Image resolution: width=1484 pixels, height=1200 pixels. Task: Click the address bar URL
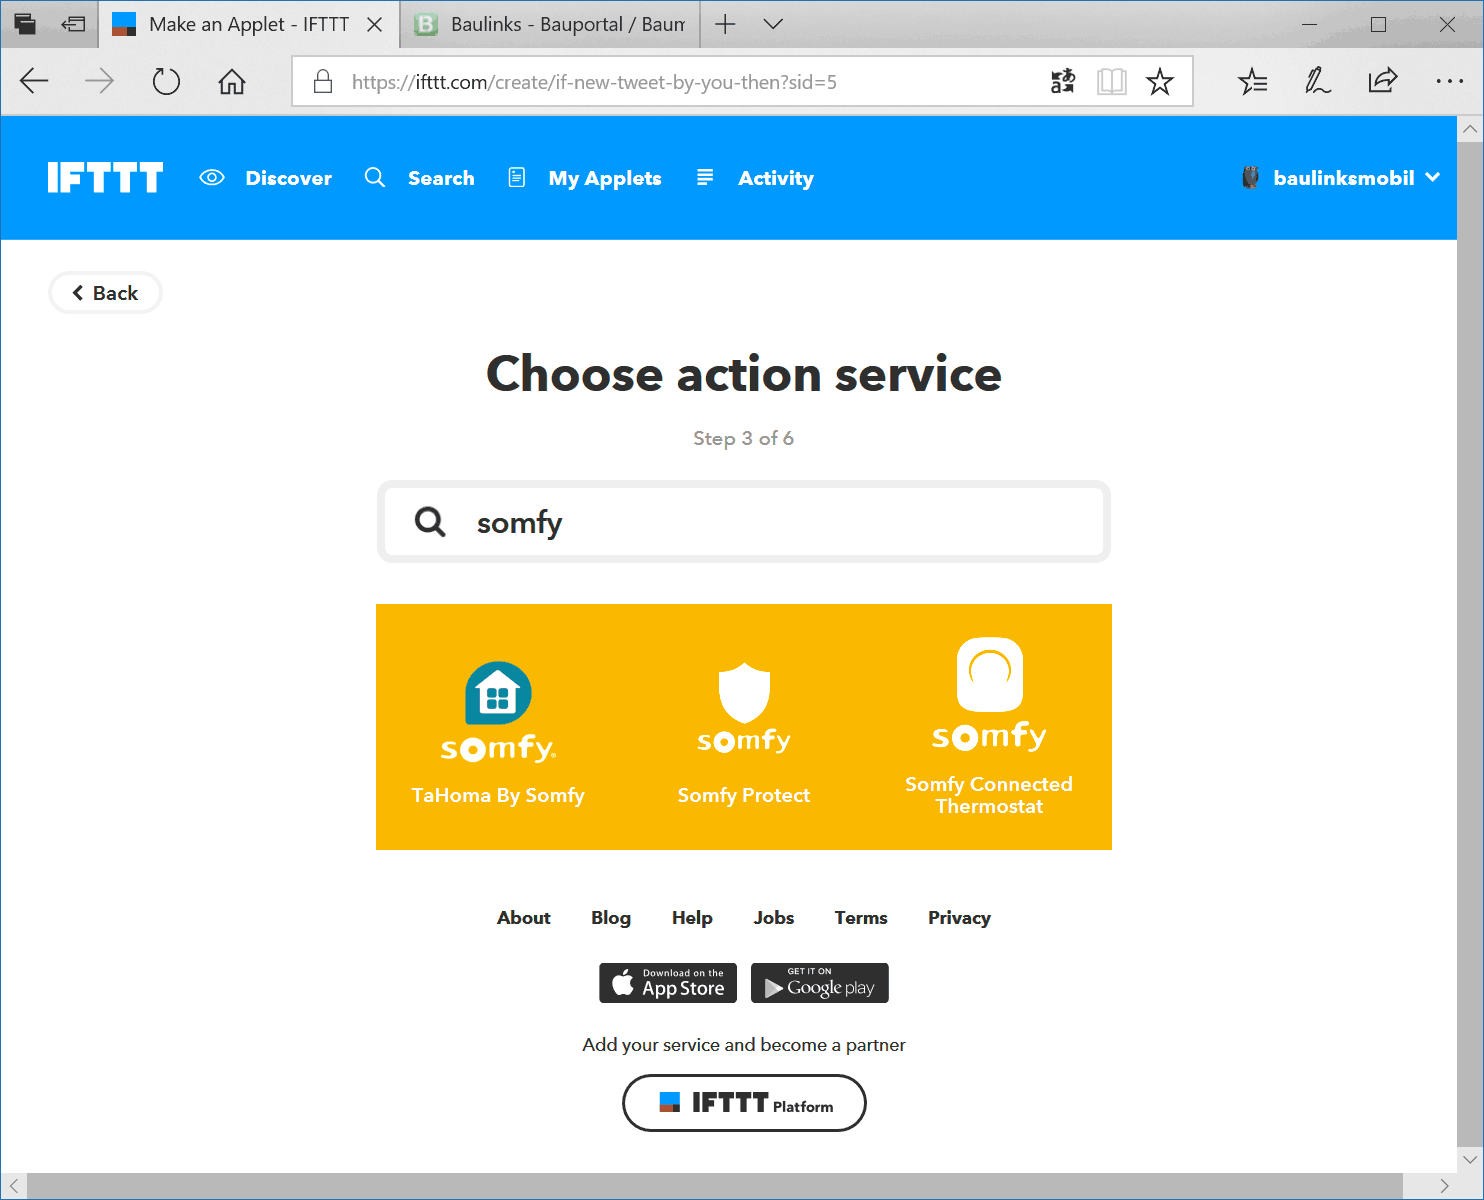click(594, 82)
